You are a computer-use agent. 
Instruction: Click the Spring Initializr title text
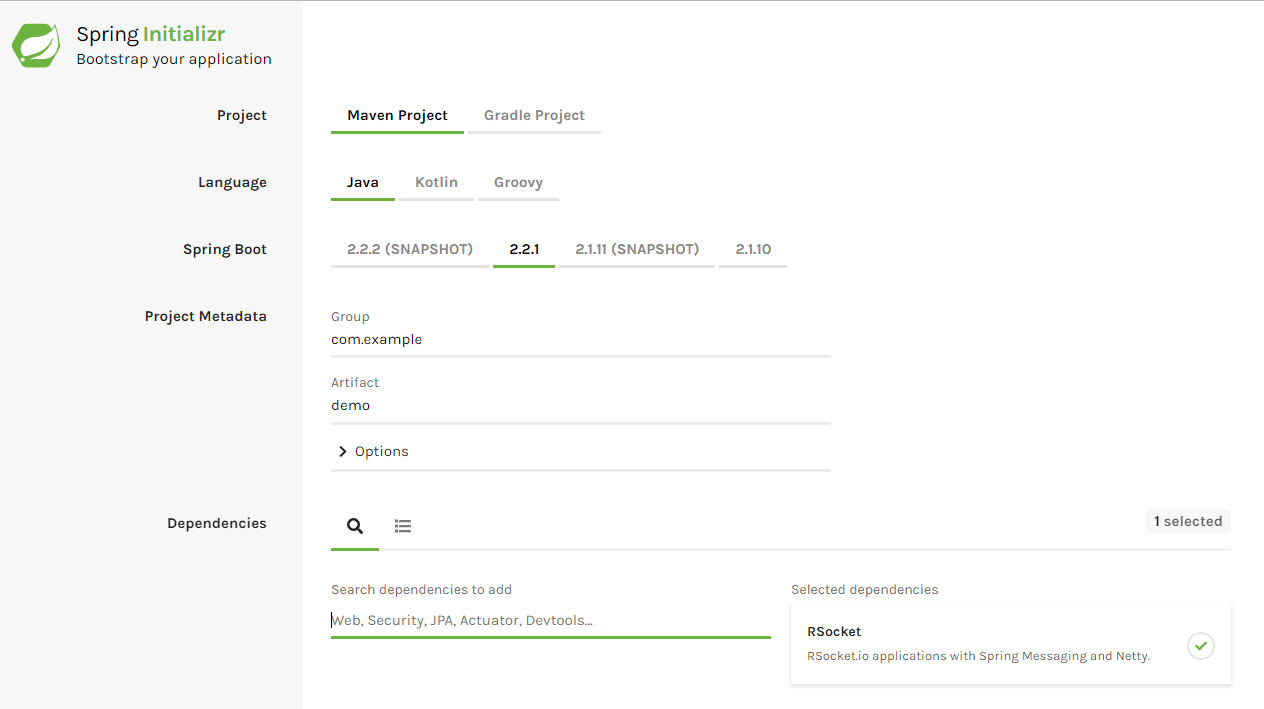151,35
